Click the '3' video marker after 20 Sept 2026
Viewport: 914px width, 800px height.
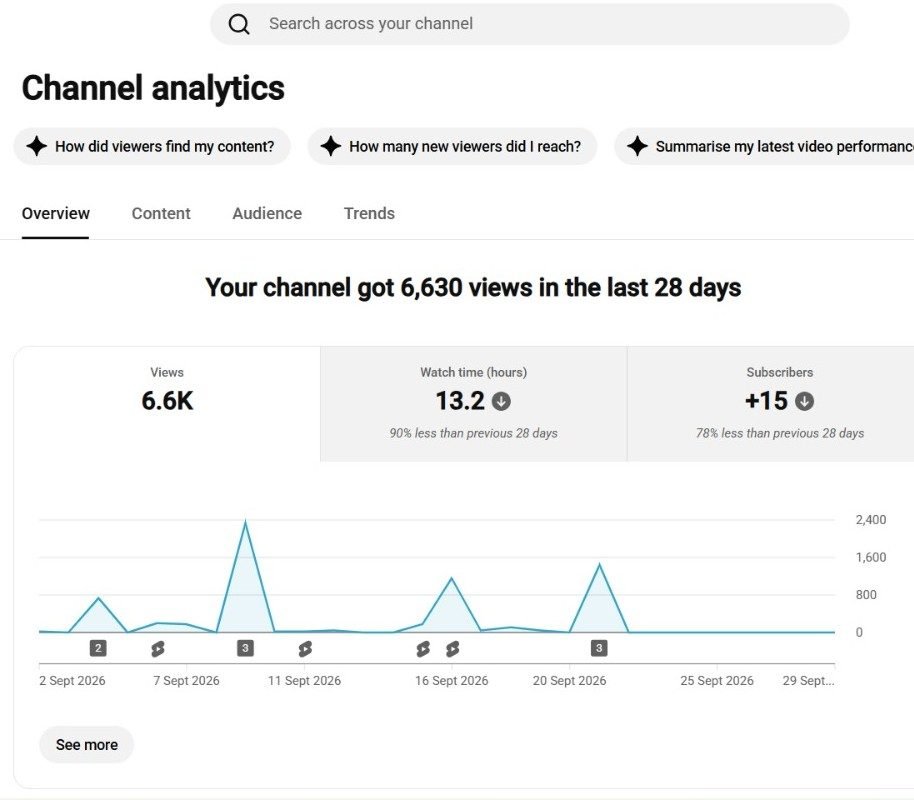pyautogui.click(x=599, y=648)
